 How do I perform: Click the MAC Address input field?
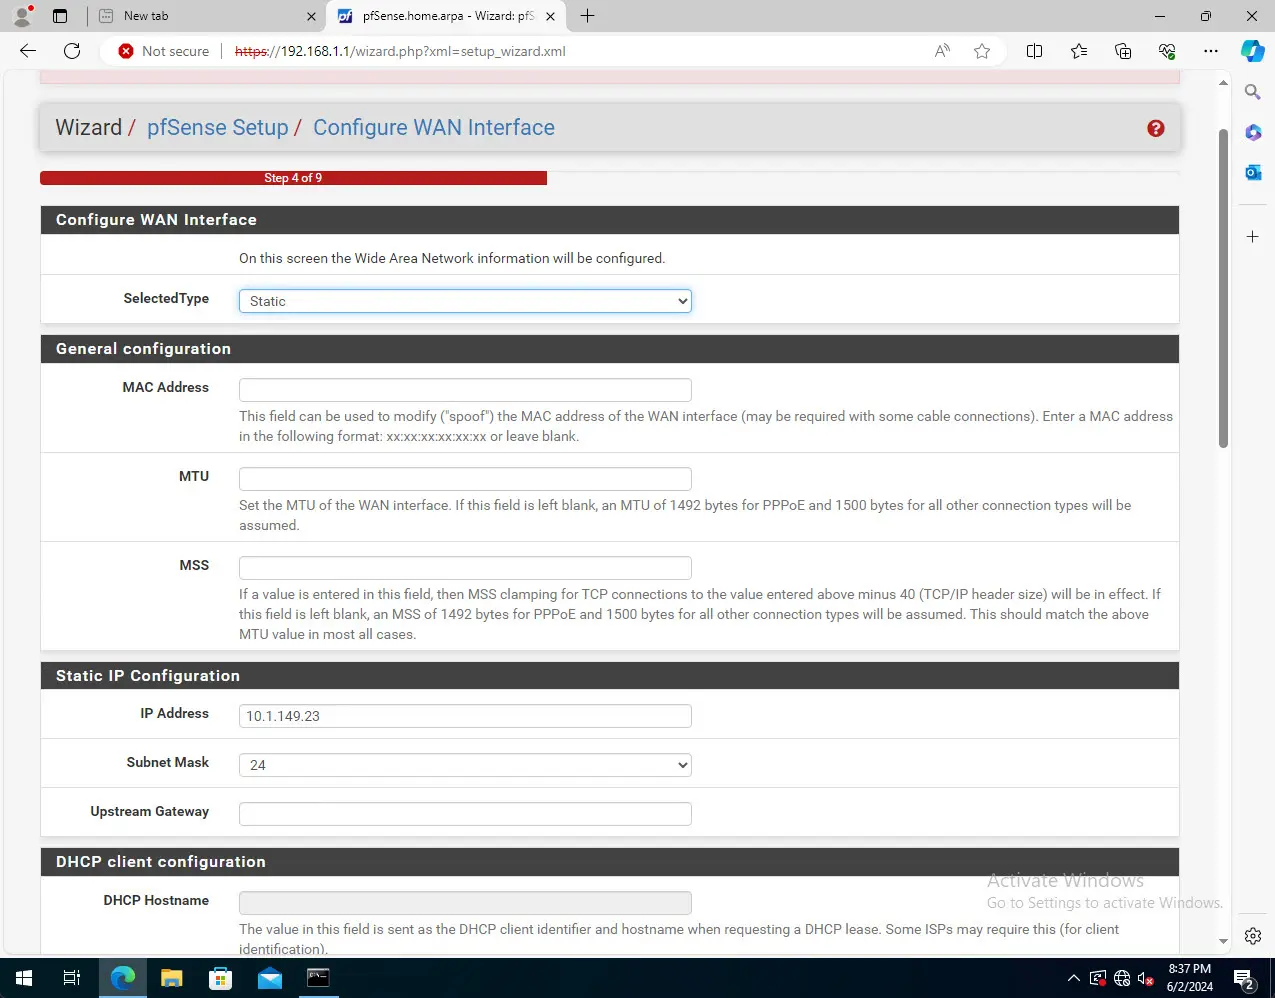point(465,390)
